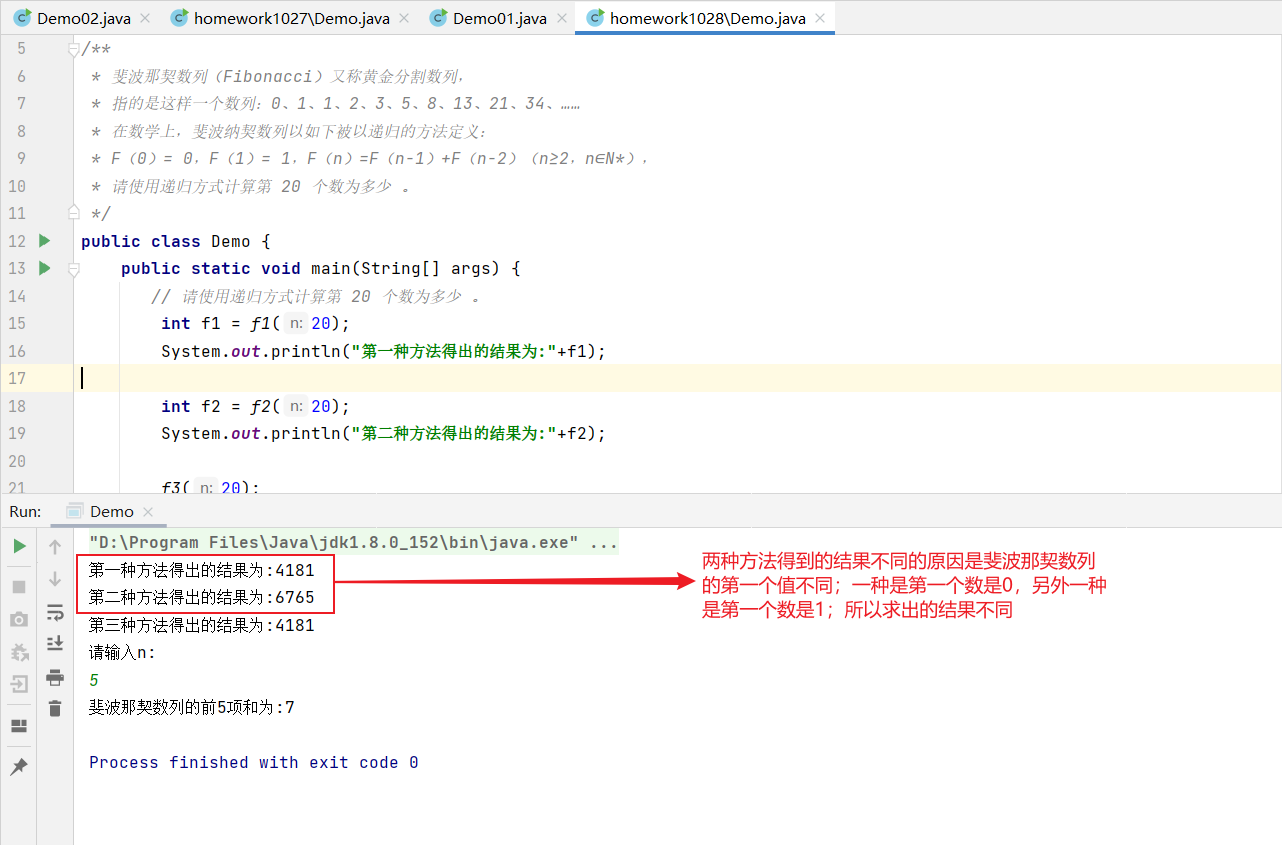Collapse the Javadoc comment at line 5
Image resolution: width=1282 pixels, height=845 pixels.
72,47
